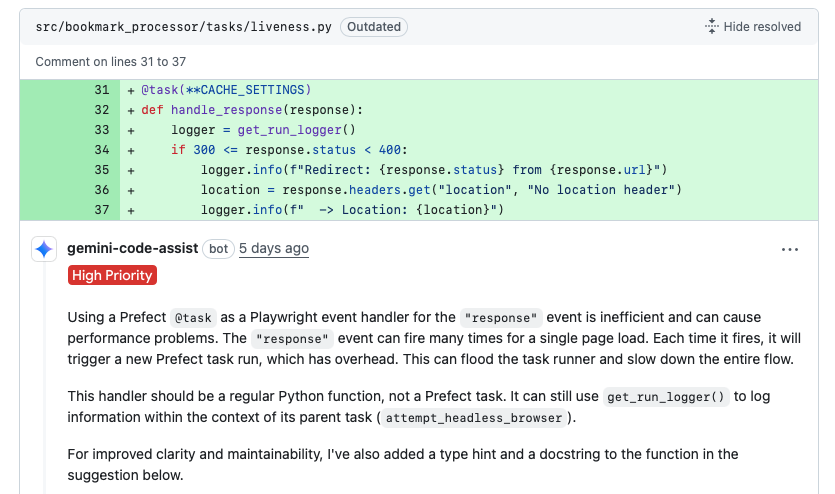Open the '5 days ago' timestamp link
The height and width of the screenshot is (494, 835).
pyautogui.click(x=274, y=249)
